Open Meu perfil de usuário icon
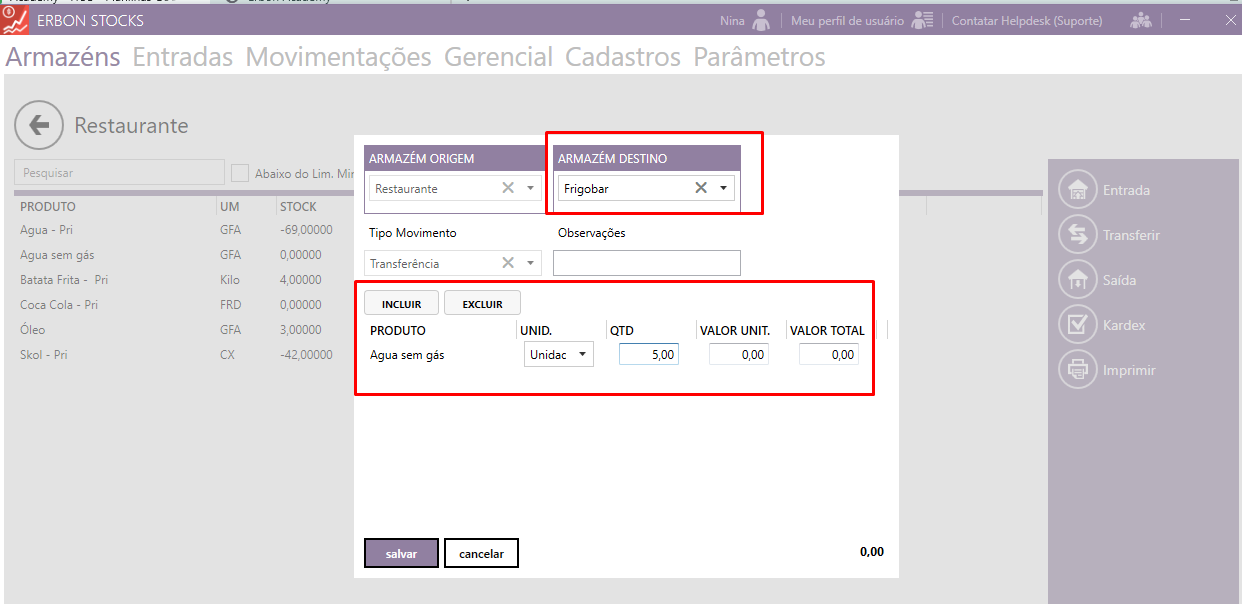The image size is (1242, 604). click(x=922, y=20)
